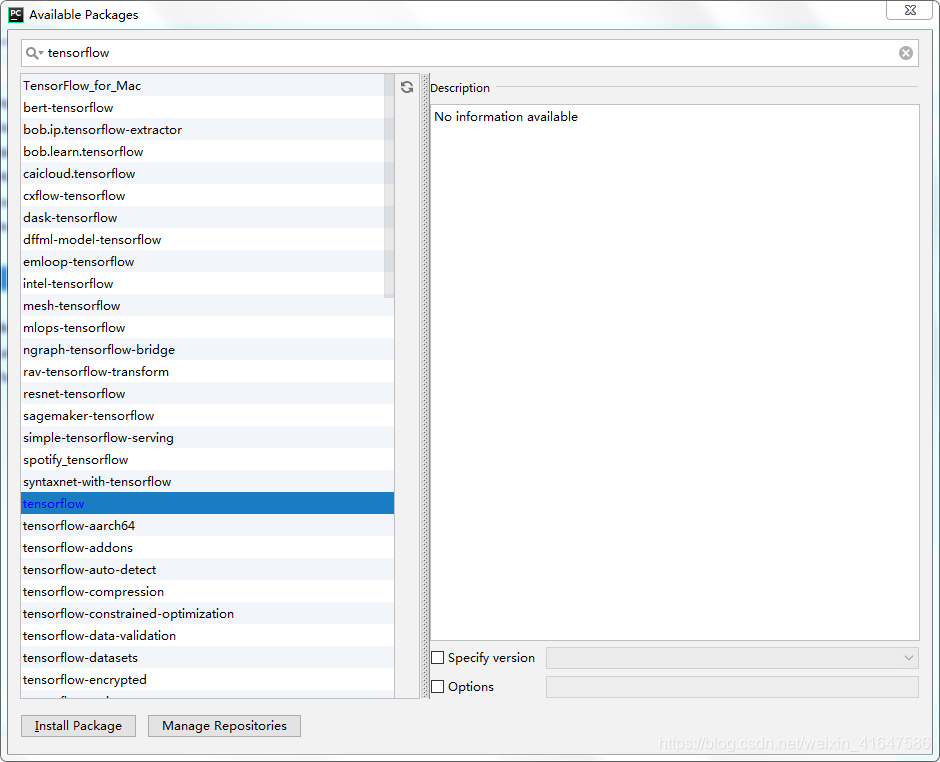The height and width of the screenshot is (762, 940).
Task: Select tensorflow-datasets package
Action: coord(207,657)
